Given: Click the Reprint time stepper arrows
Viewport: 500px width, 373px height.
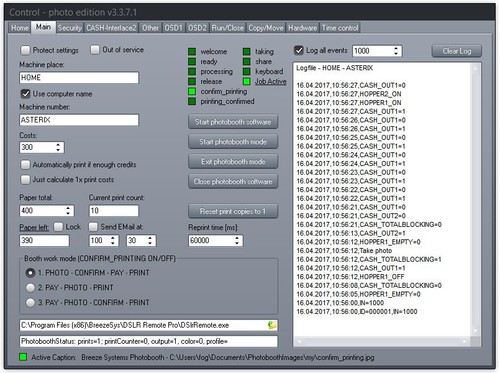Looking at the screenshot, I should point(237,241).
